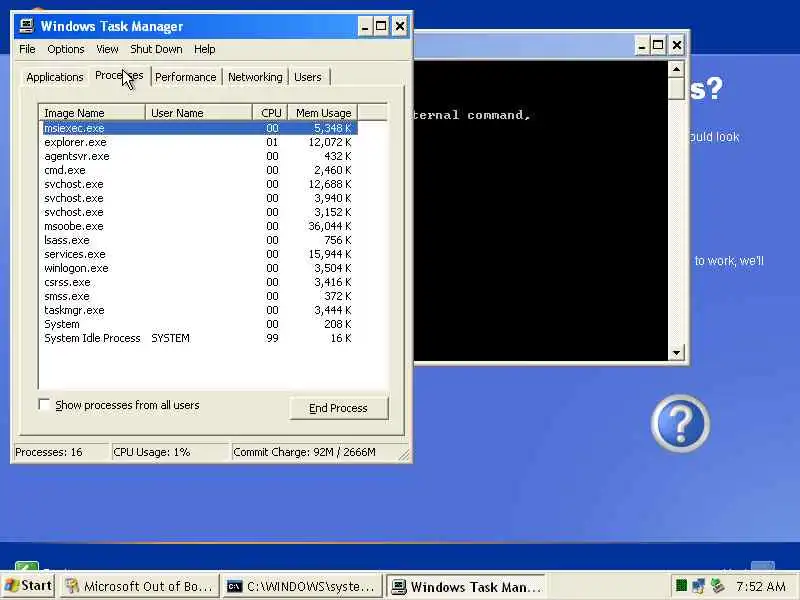Sort by CPU column header

[270, 113]
